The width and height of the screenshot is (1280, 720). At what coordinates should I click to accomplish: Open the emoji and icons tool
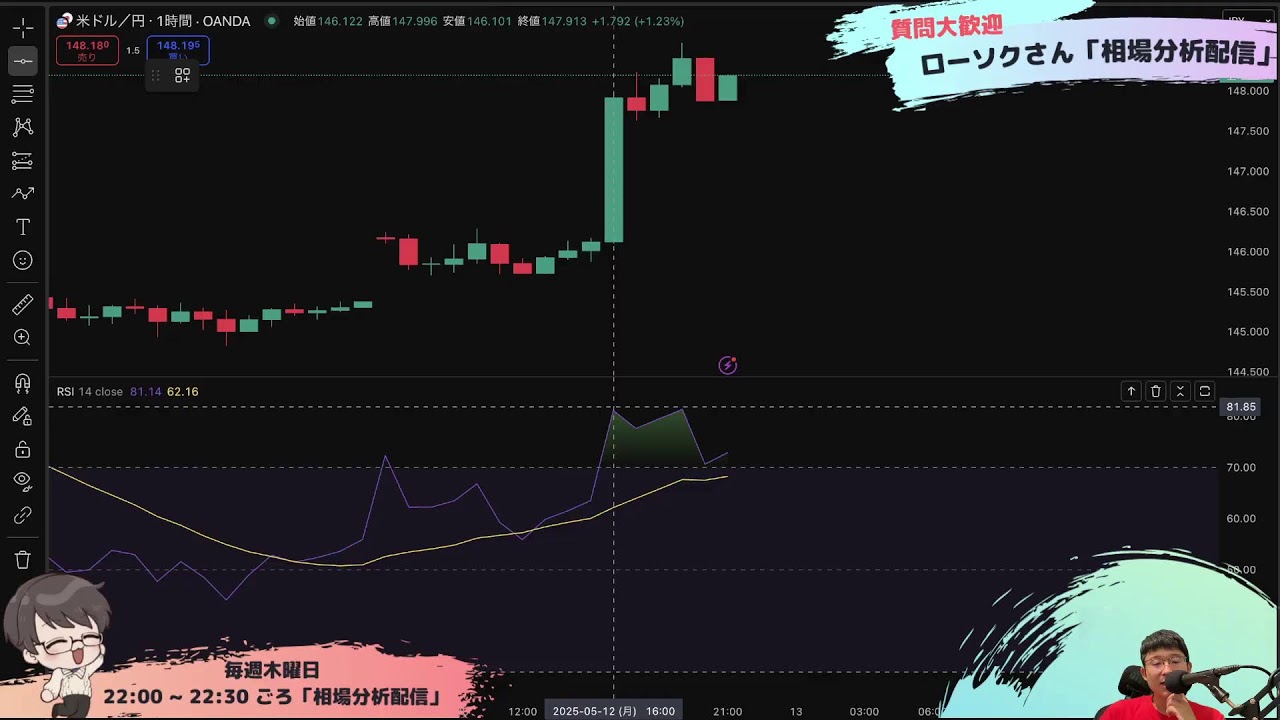[22, 260]
